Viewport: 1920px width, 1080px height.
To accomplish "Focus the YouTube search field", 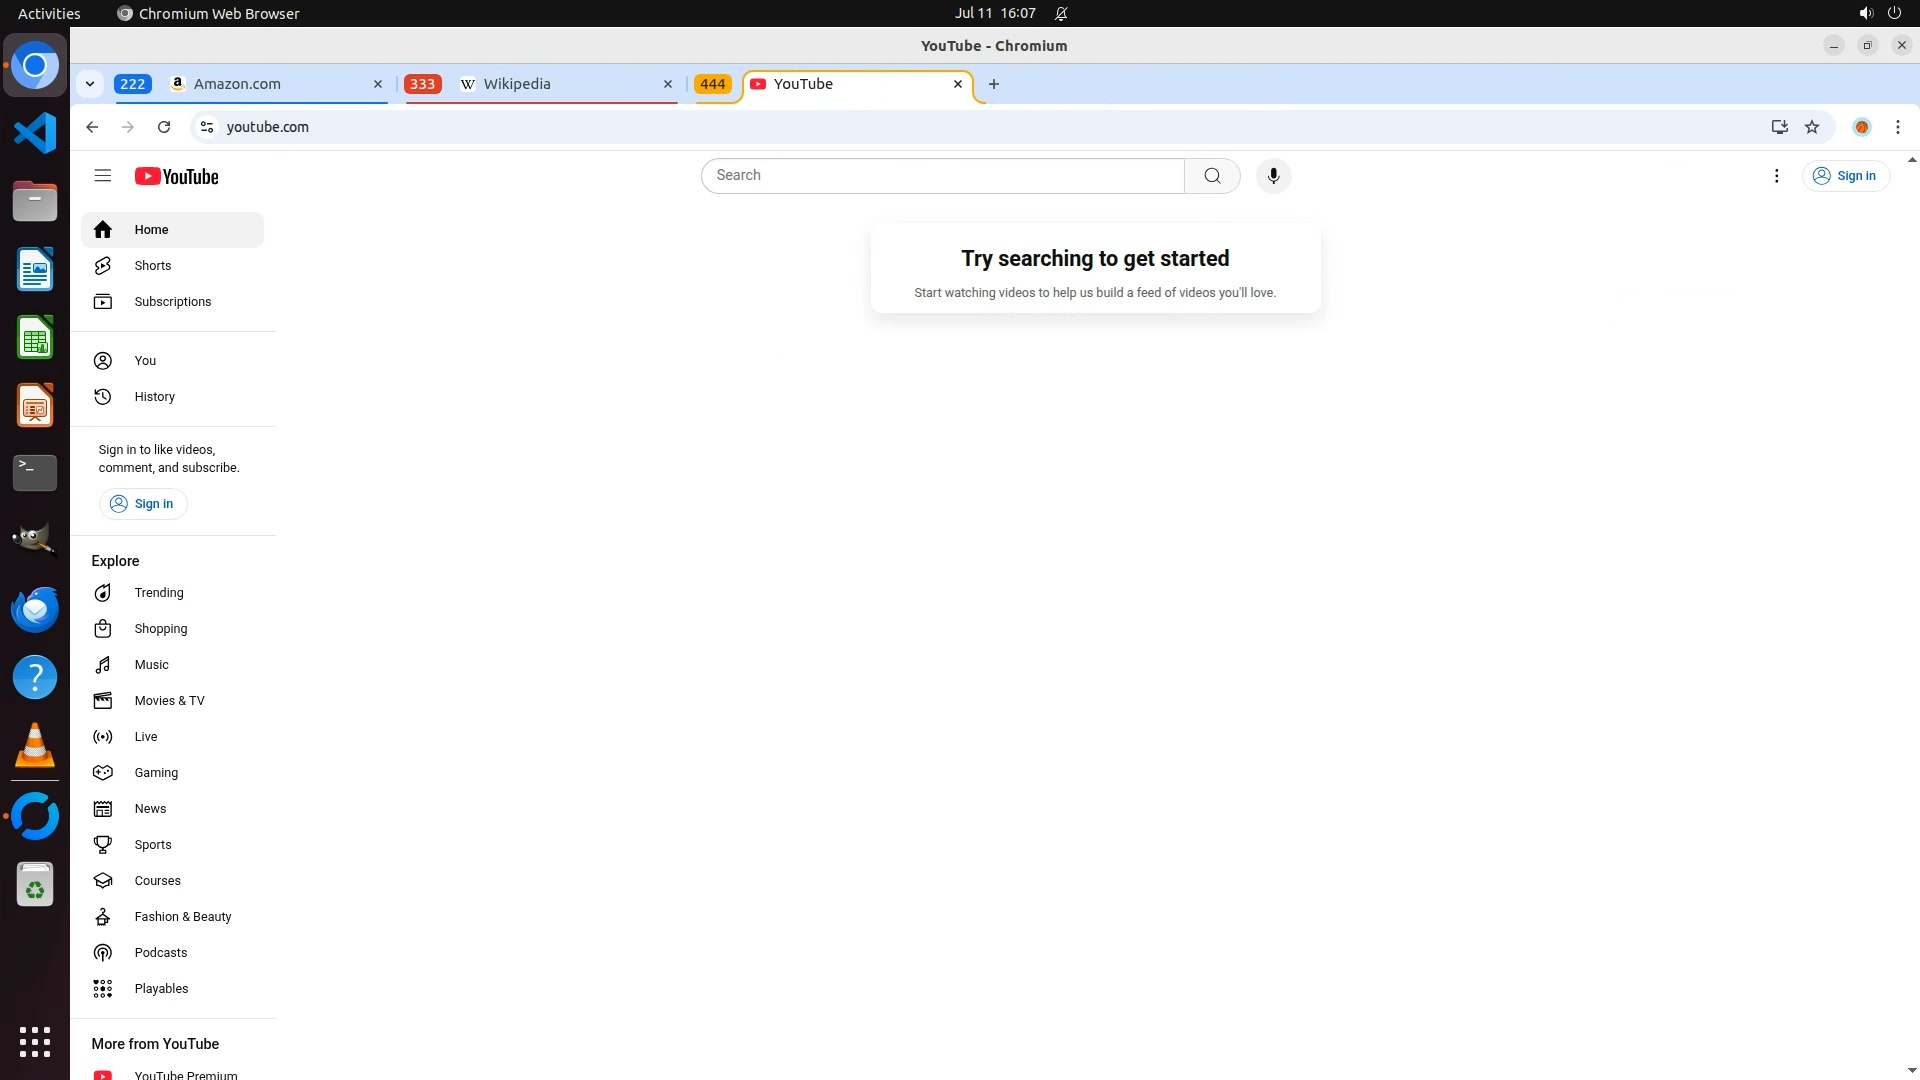I will [x=942, y=176].
